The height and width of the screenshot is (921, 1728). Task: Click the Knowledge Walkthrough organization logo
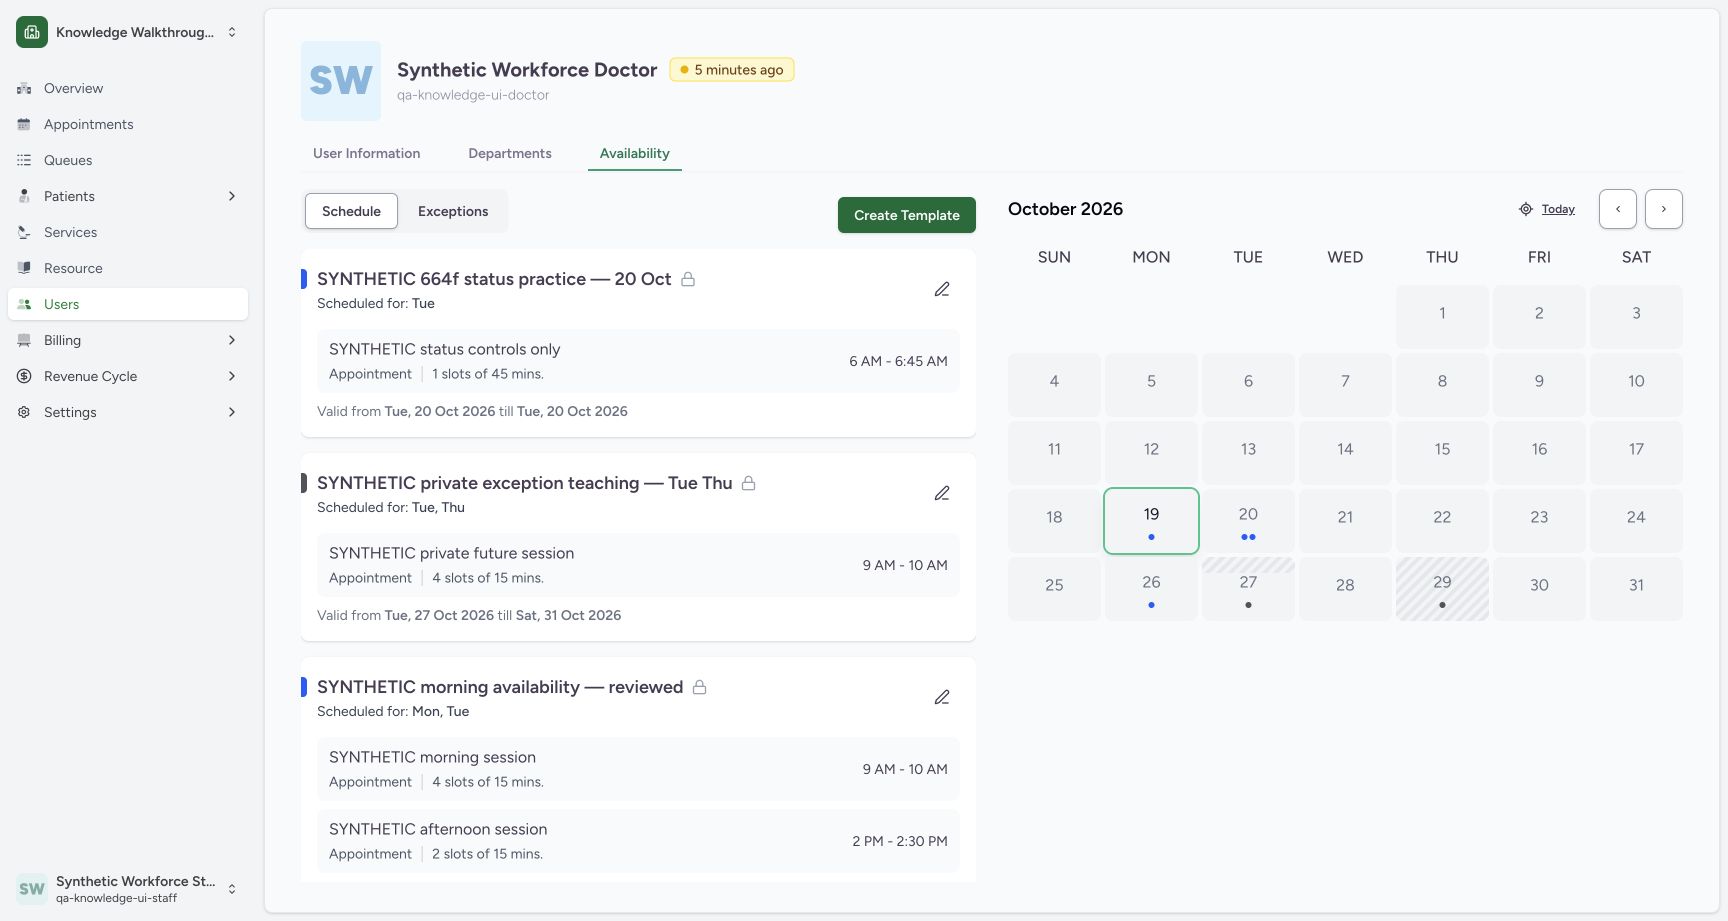pyautogui.click(x=32, y=32)
